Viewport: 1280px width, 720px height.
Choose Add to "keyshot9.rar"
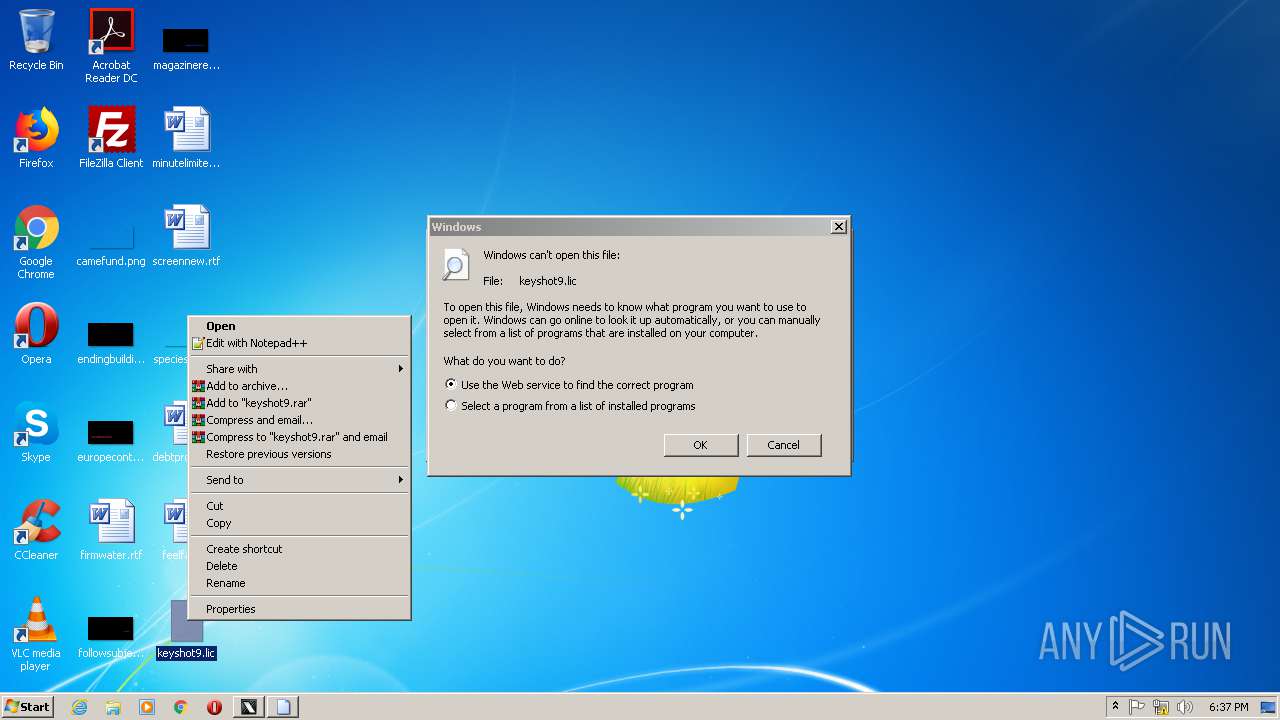pos(299,403)
